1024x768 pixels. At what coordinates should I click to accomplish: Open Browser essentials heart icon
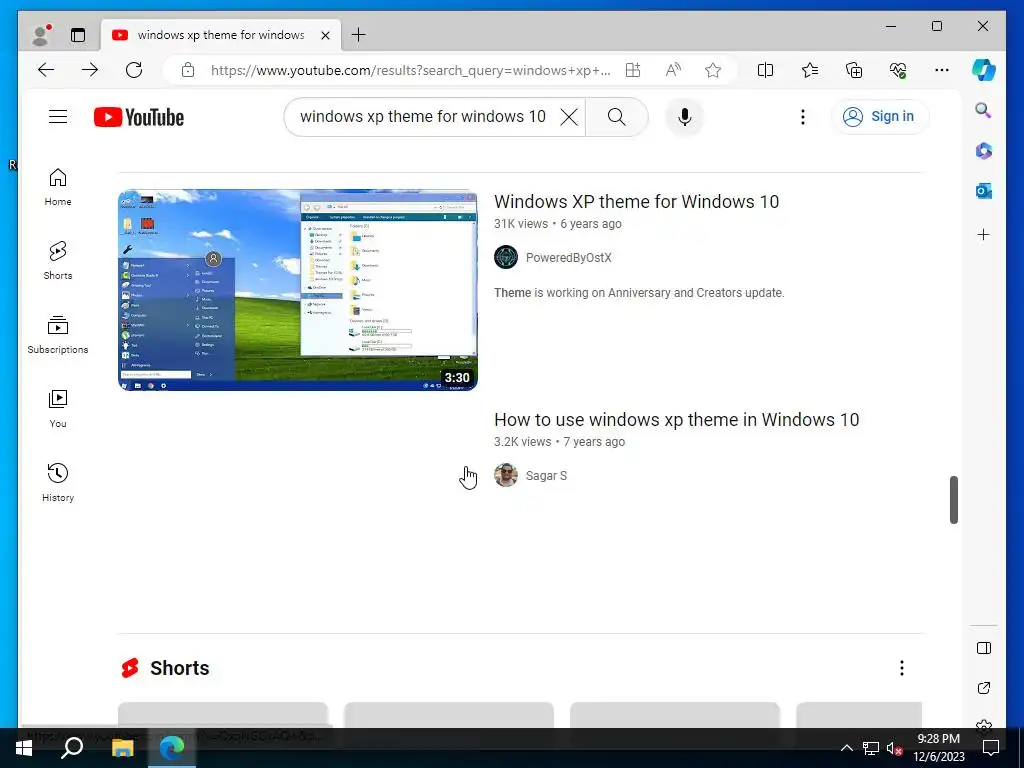[898, 70]
